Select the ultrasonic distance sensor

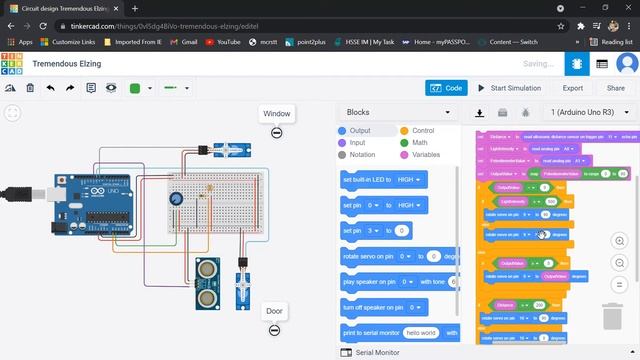(208, 283)
